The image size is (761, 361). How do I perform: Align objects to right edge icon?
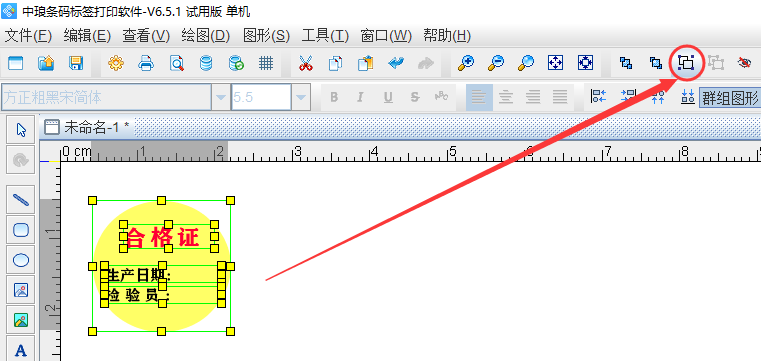click(x=629, y=97)
